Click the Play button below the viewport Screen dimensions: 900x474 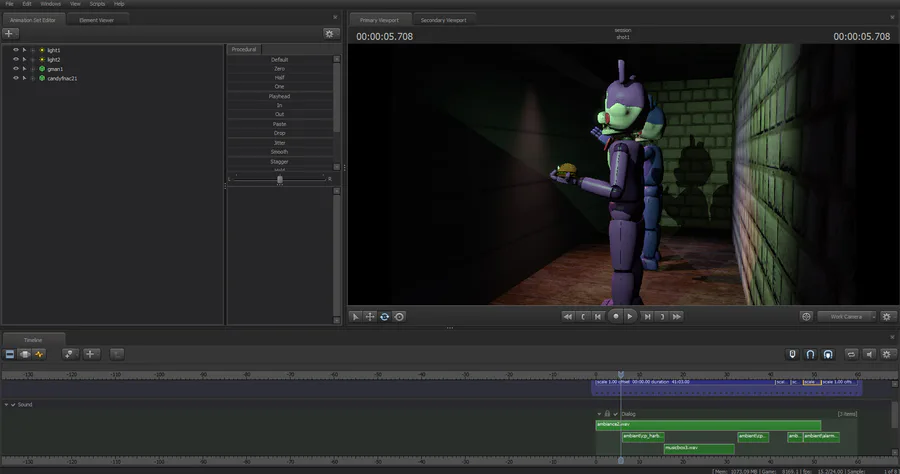pos(630,316)
